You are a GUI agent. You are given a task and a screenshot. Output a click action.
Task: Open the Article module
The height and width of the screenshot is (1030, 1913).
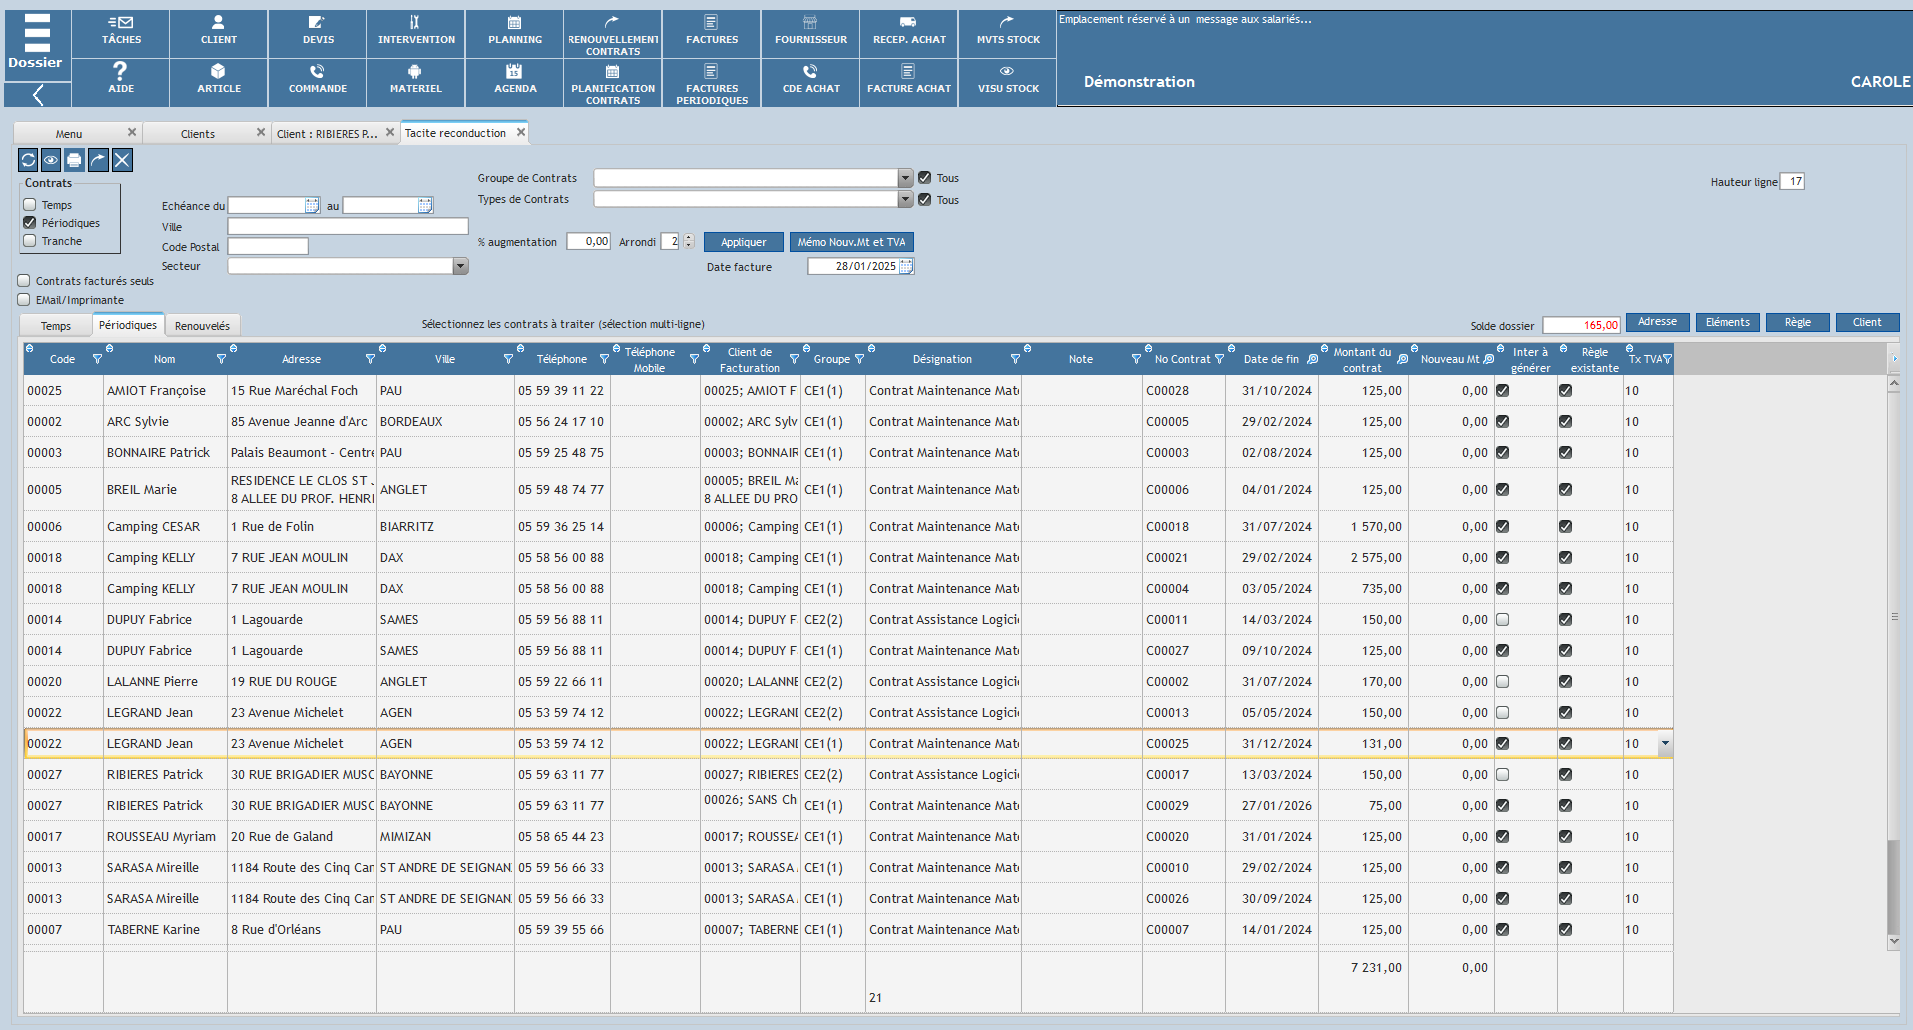[219, 82]
